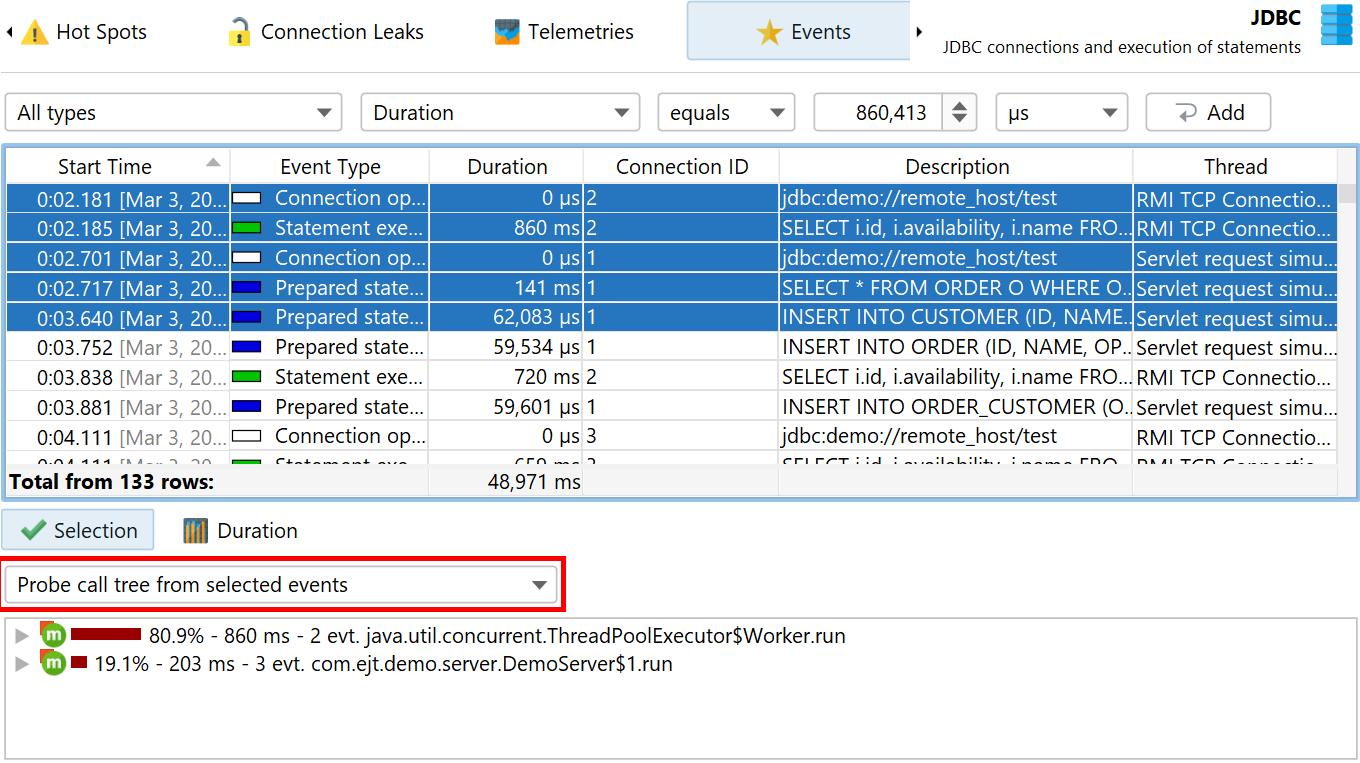Click the Add filter button
Image resolution: width=1360 pixels, height=763 pixels.
click(x=1208, y=112)
